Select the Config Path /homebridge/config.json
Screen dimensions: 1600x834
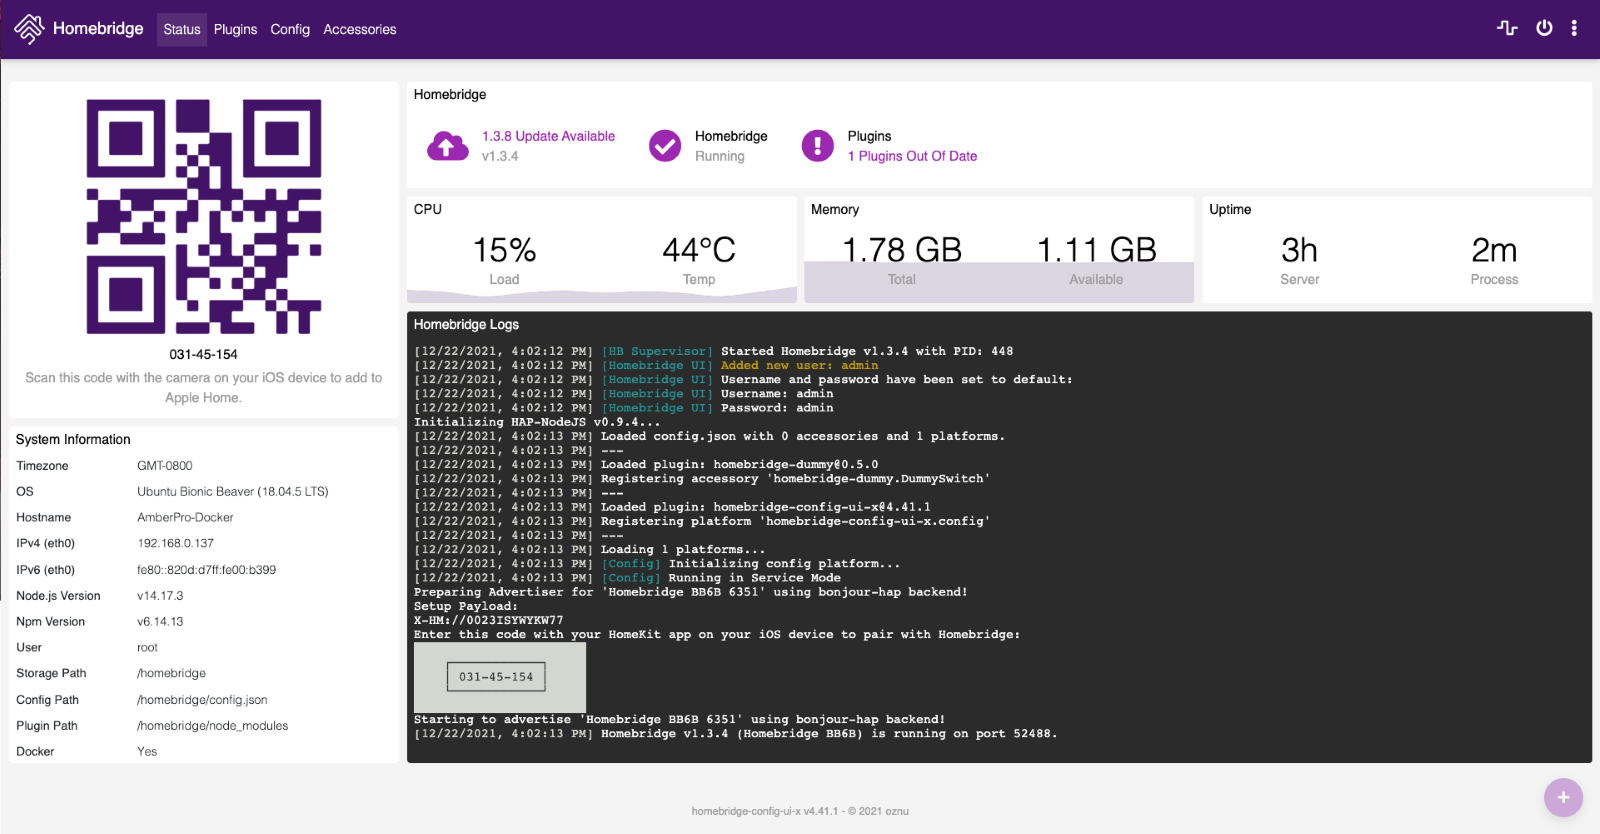202,700
